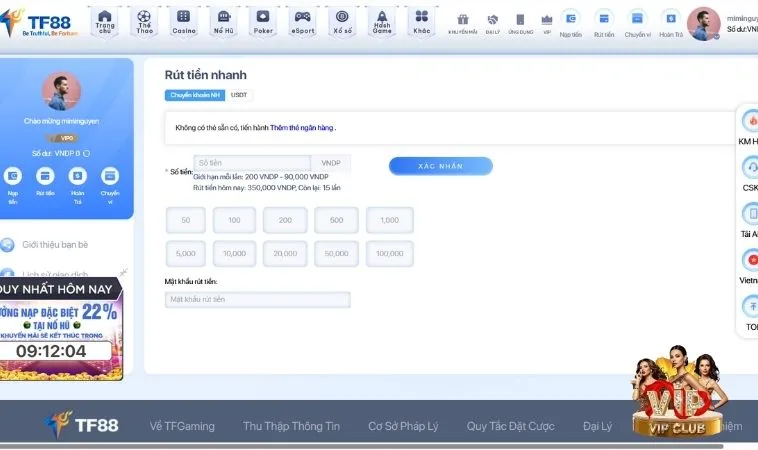Screen dimensions: 758x450
Task: Click the Ứng dụng phone icon
Action: [520, 19]
